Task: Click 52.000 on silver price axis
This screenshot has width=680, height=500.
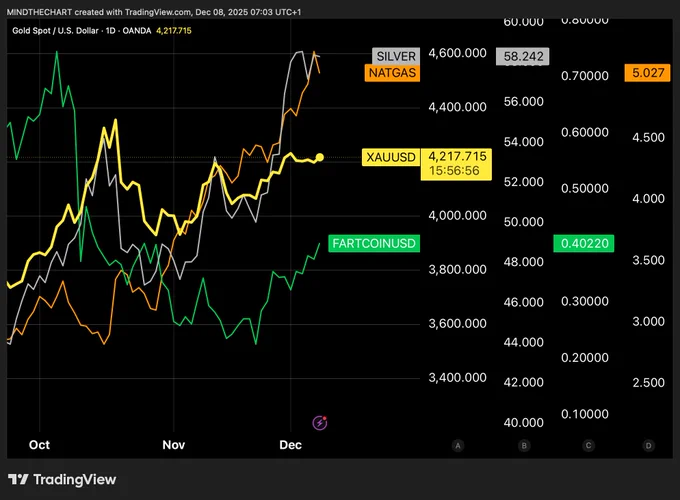Action: pos(523,182)
